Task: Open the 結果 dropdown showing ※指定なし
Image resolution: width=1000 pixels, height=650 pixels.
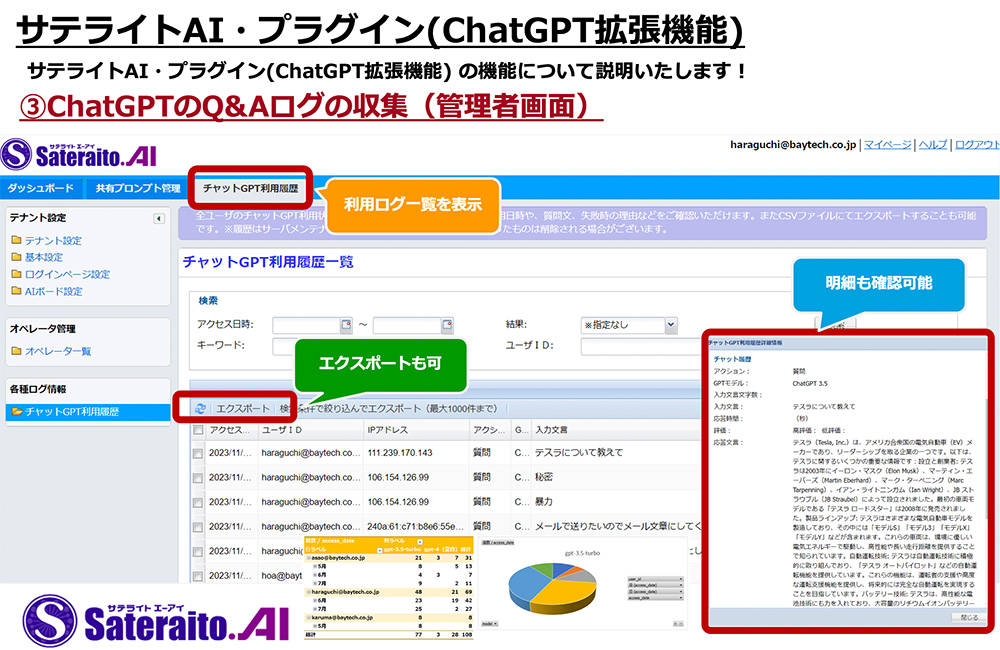Action: 629,325
